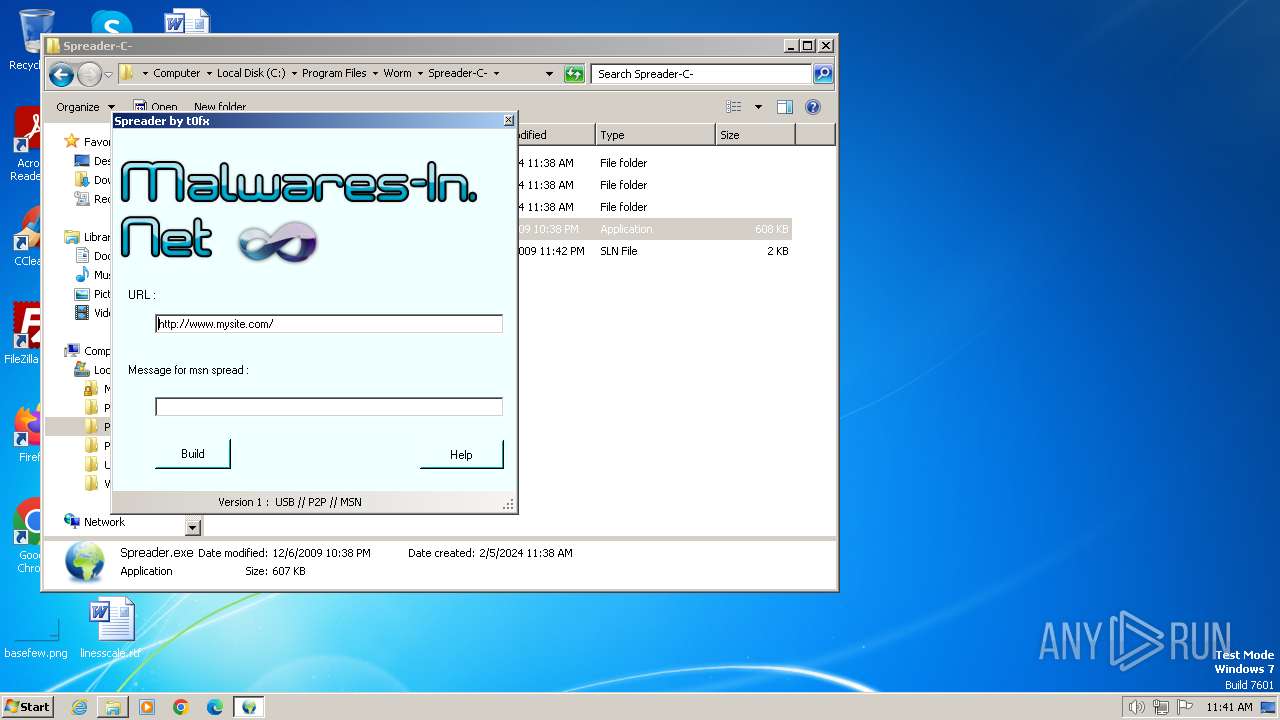
Task: Open Firefox desktop shortcut
Action: point(28,433)
